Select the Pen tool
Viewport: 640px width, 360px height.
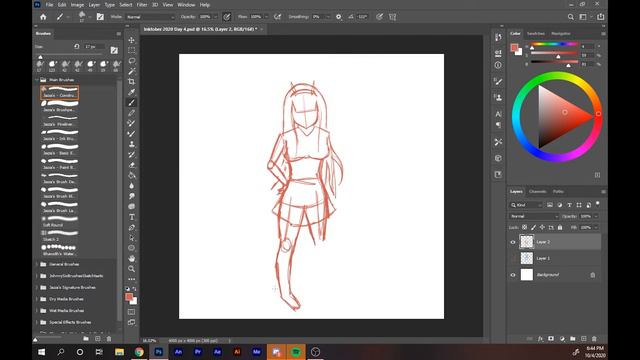click(x=131, y=227)
